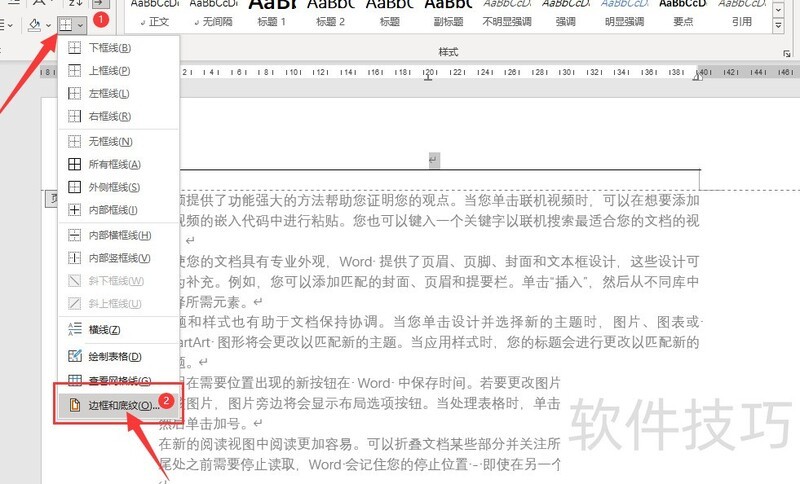800x484 pixels.
Task: Insert 横线(Z) horizontal line
Action: click(119, 329)
